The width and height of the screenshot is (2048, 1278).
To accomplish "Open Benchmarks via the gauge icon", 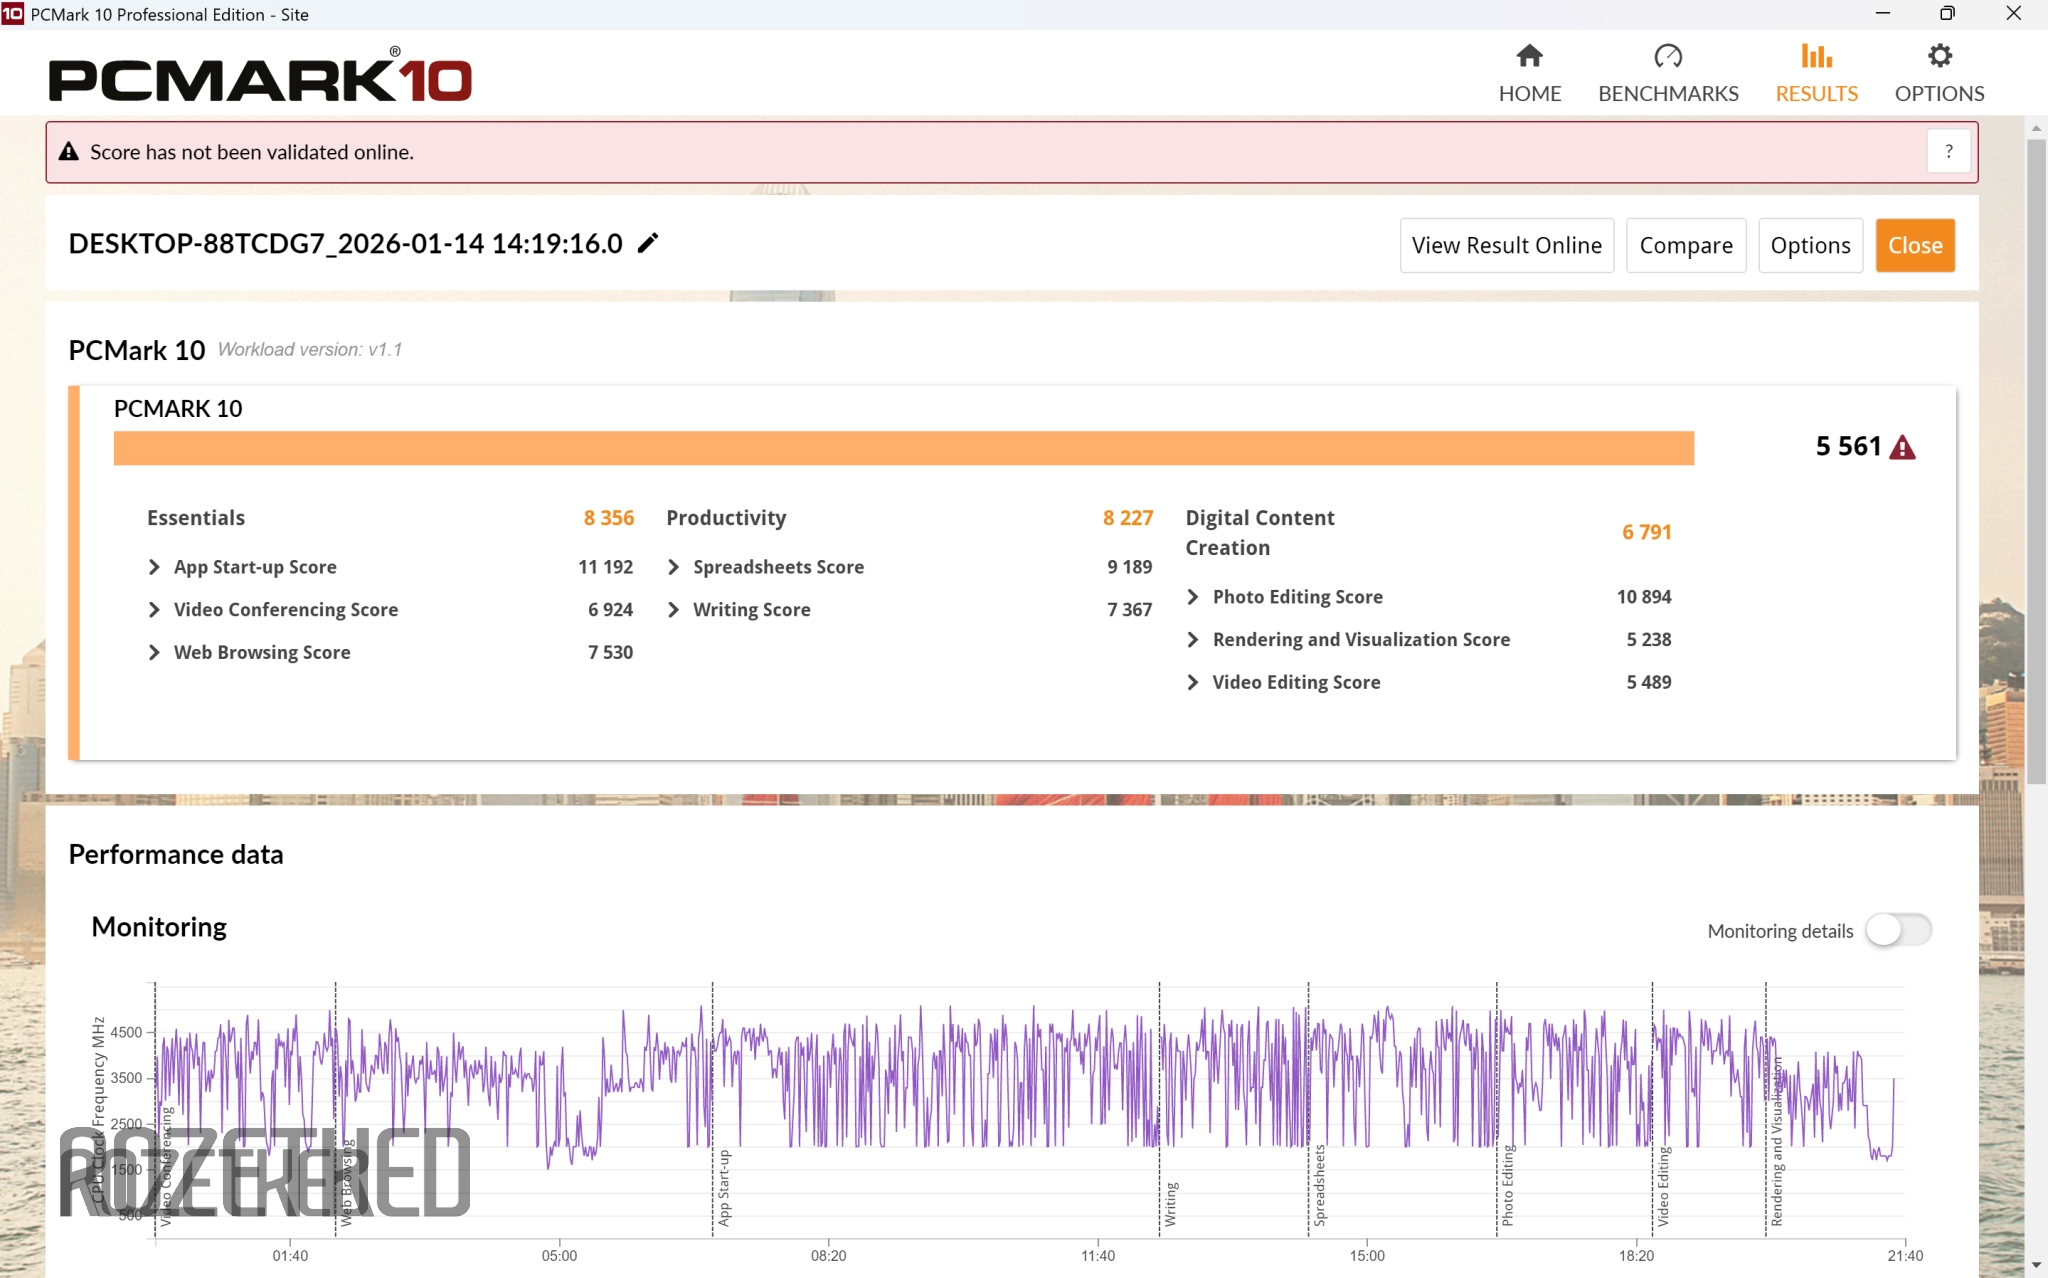I will 1667,57.
